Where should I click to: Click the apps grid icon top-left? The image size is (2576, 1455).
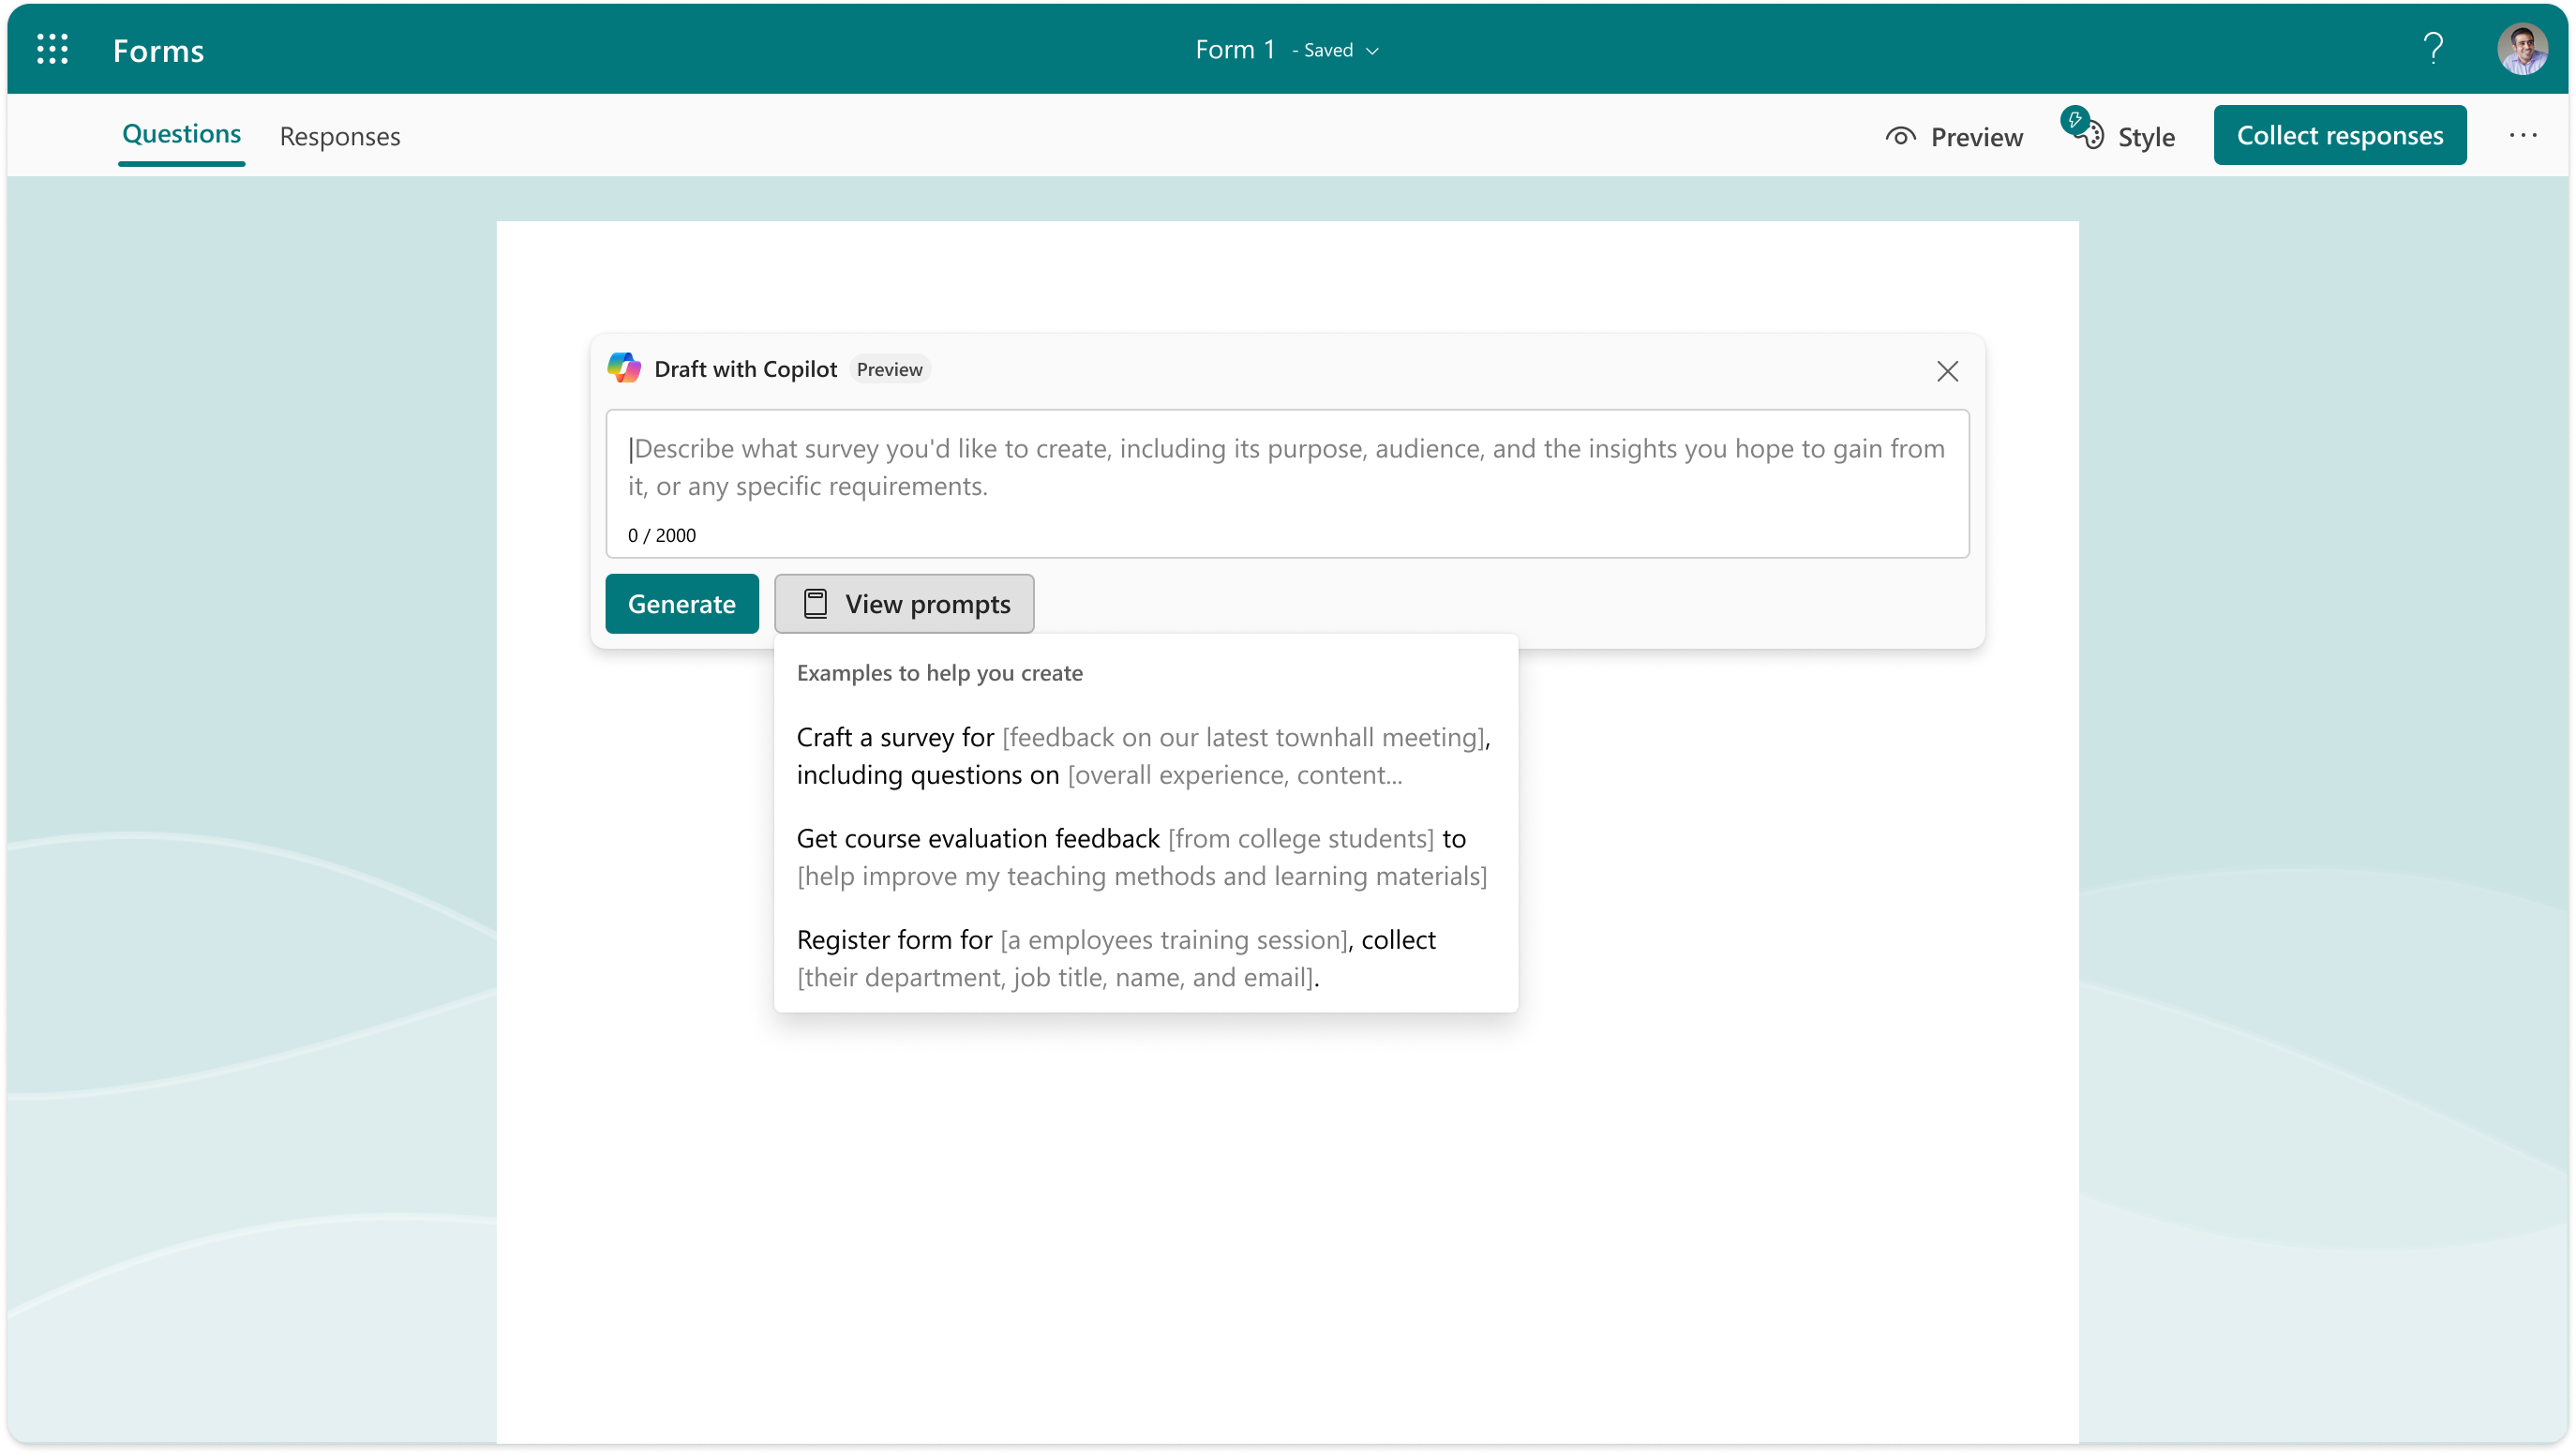pos(48,48)
